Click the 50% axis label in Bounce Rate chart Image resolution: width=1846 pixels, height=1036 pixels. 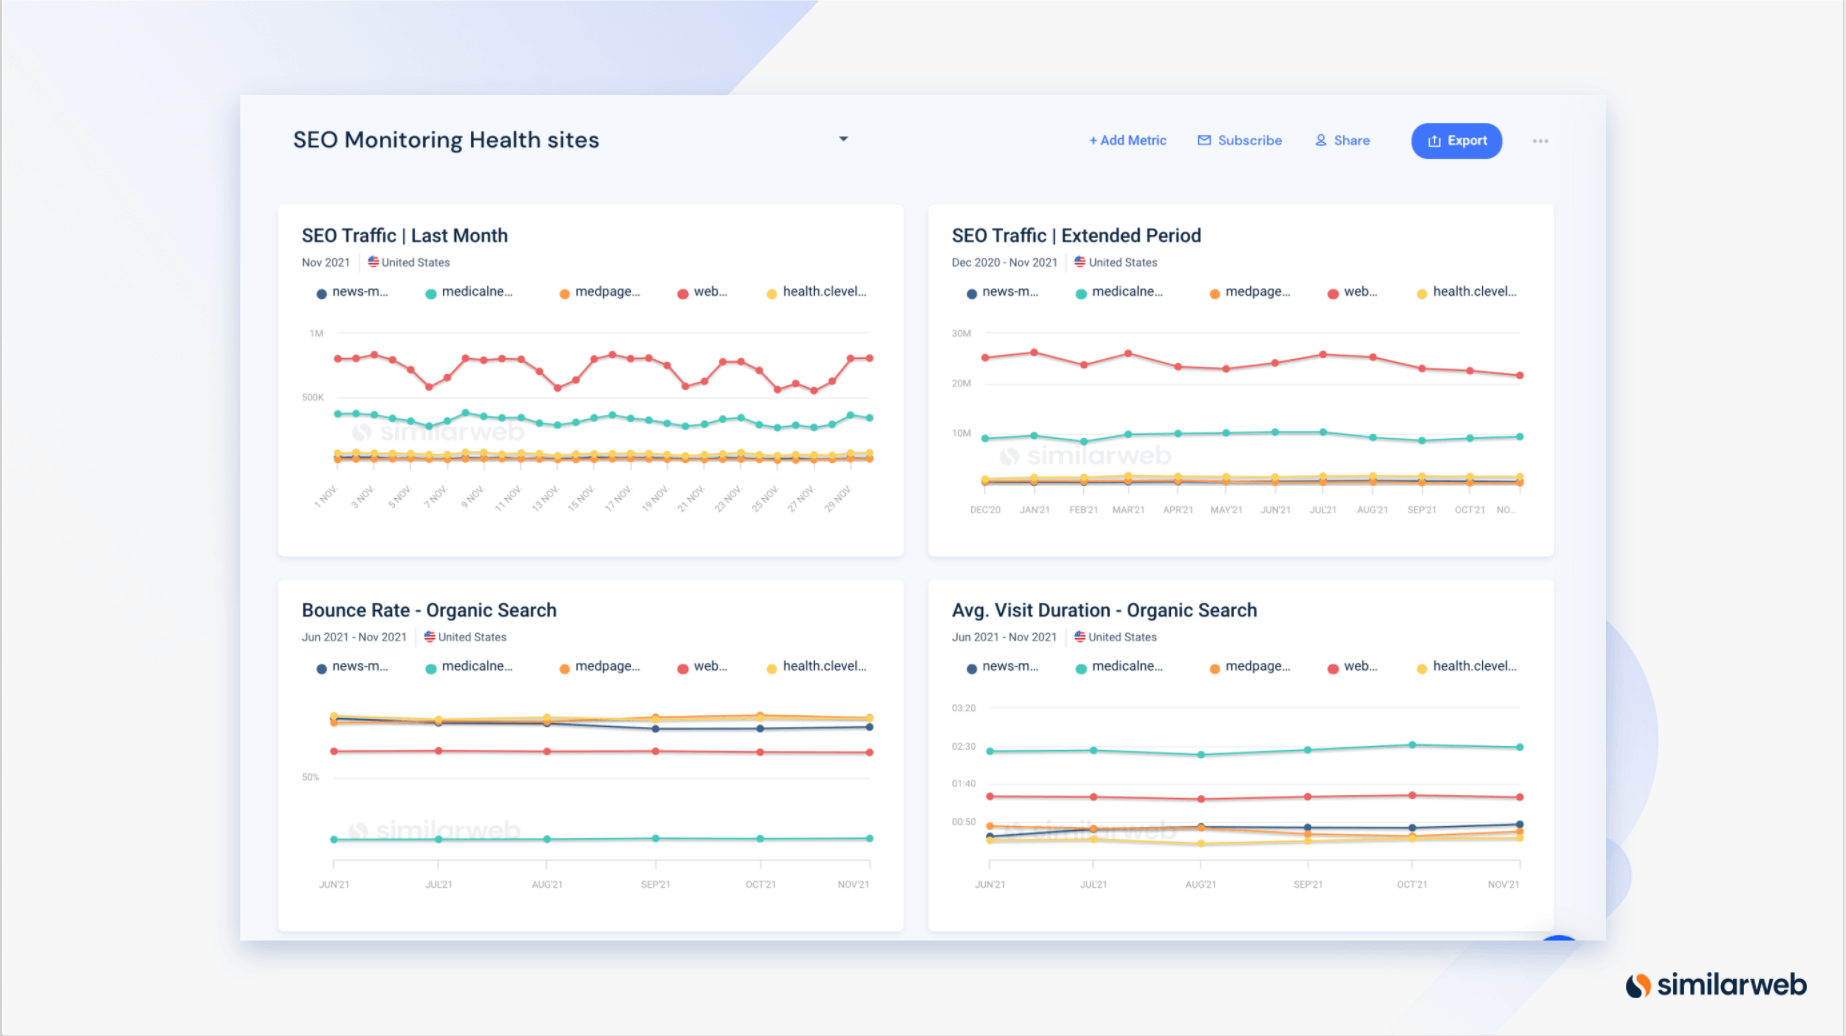click(310, 778)
